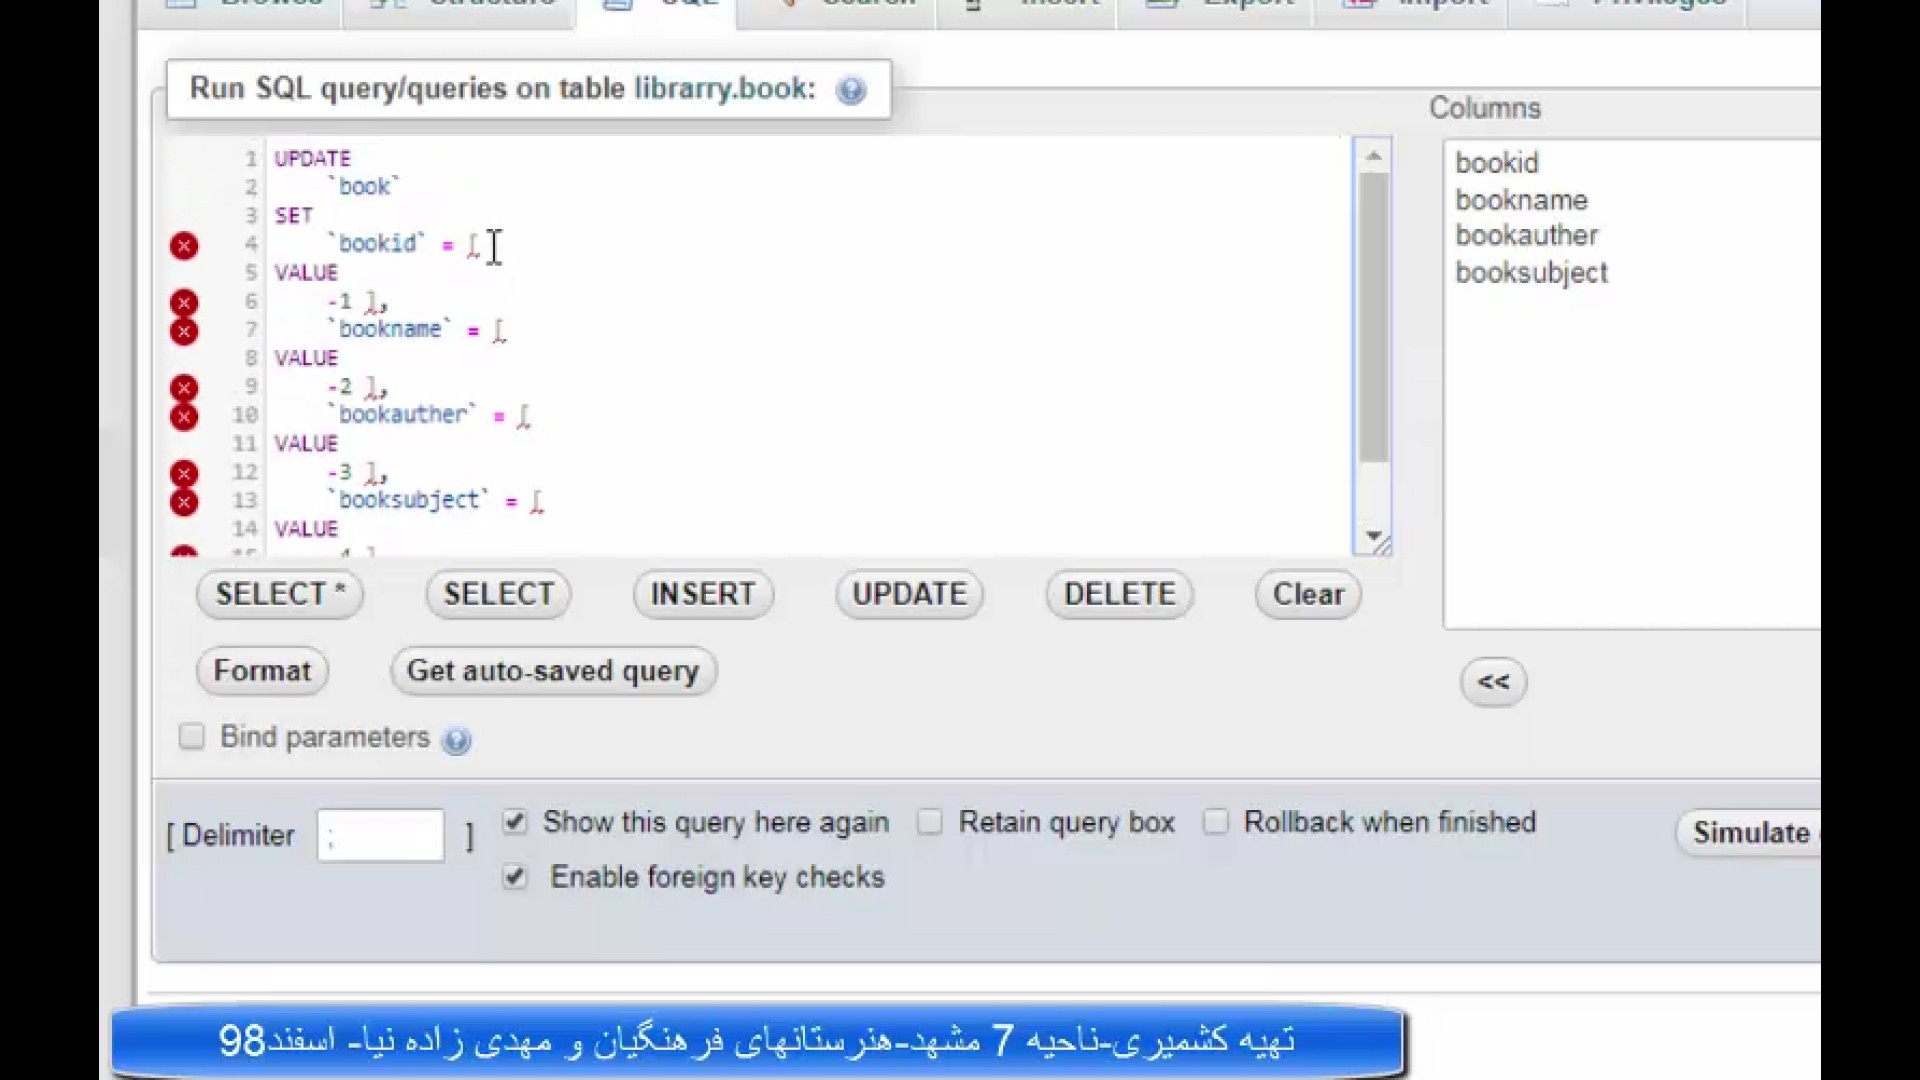Screen dimensions: 1920x1080
Task: Click the error marker on line 12
Action: [184, 473]
